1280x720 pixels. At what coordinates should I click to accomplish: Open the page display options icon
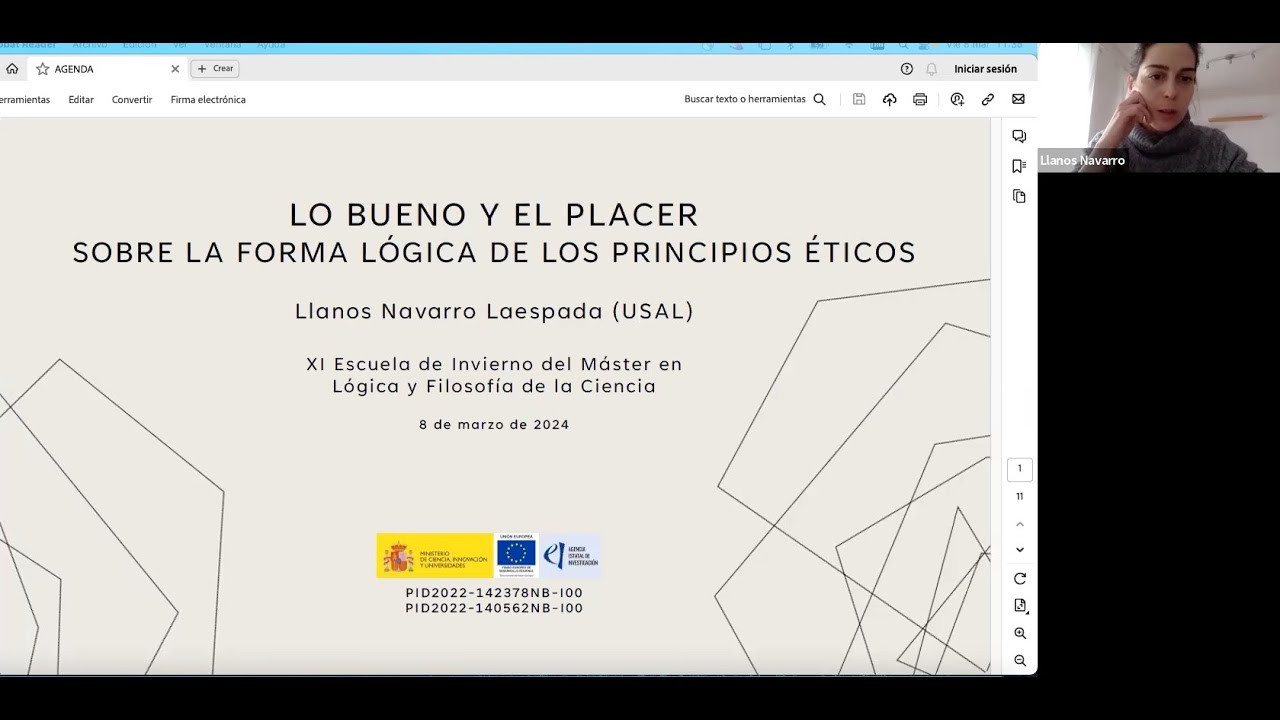(1020, 606)
